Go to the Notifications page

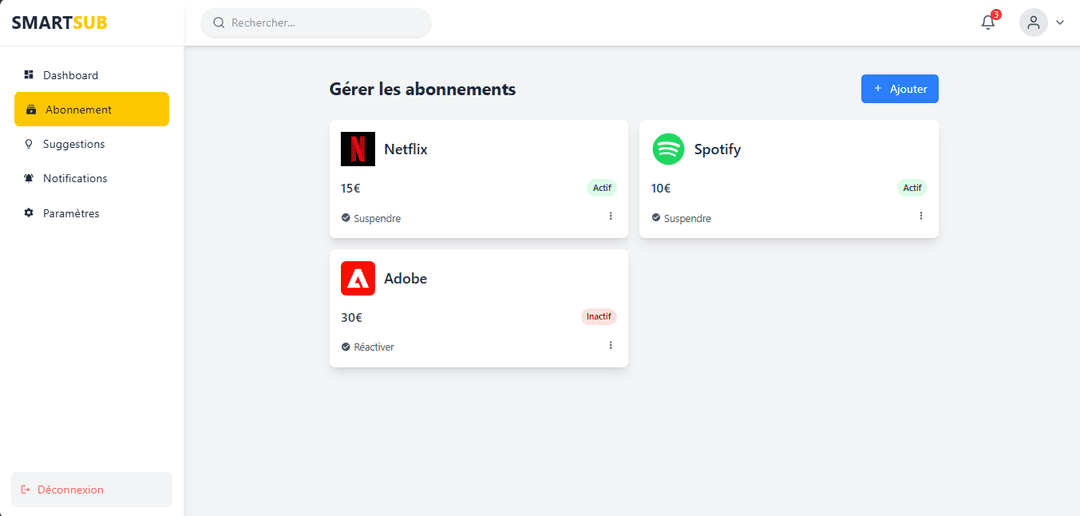(x=74, y=178)
